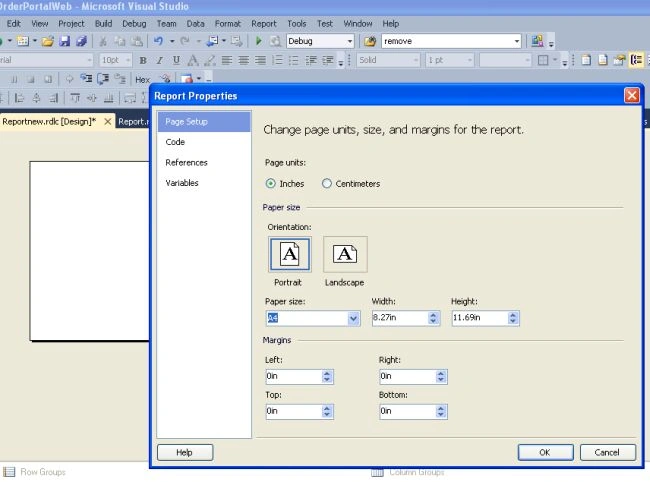Screen dimensions: 650x482
Task: Open the Debug configuration dropdown
Action: 349,41
